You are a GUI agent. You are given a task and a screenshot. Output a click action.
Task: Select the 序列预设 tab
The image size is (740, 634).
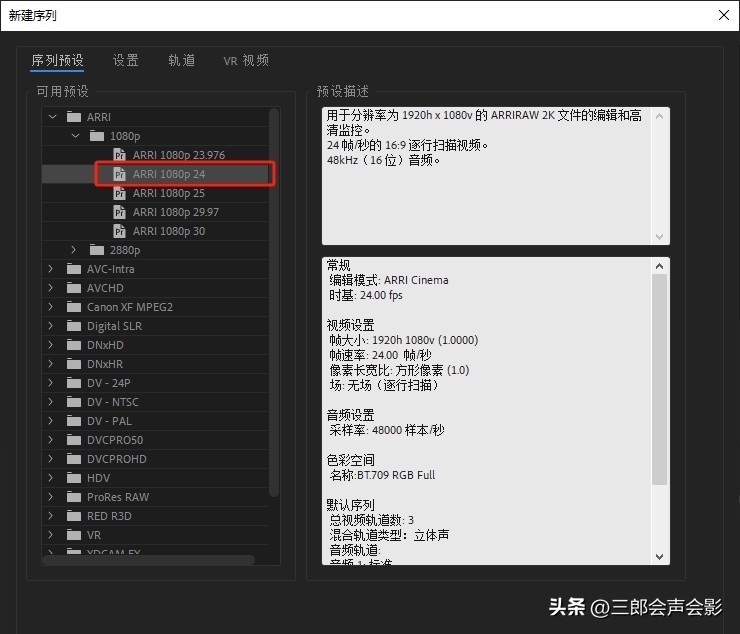tap(57, 60)
